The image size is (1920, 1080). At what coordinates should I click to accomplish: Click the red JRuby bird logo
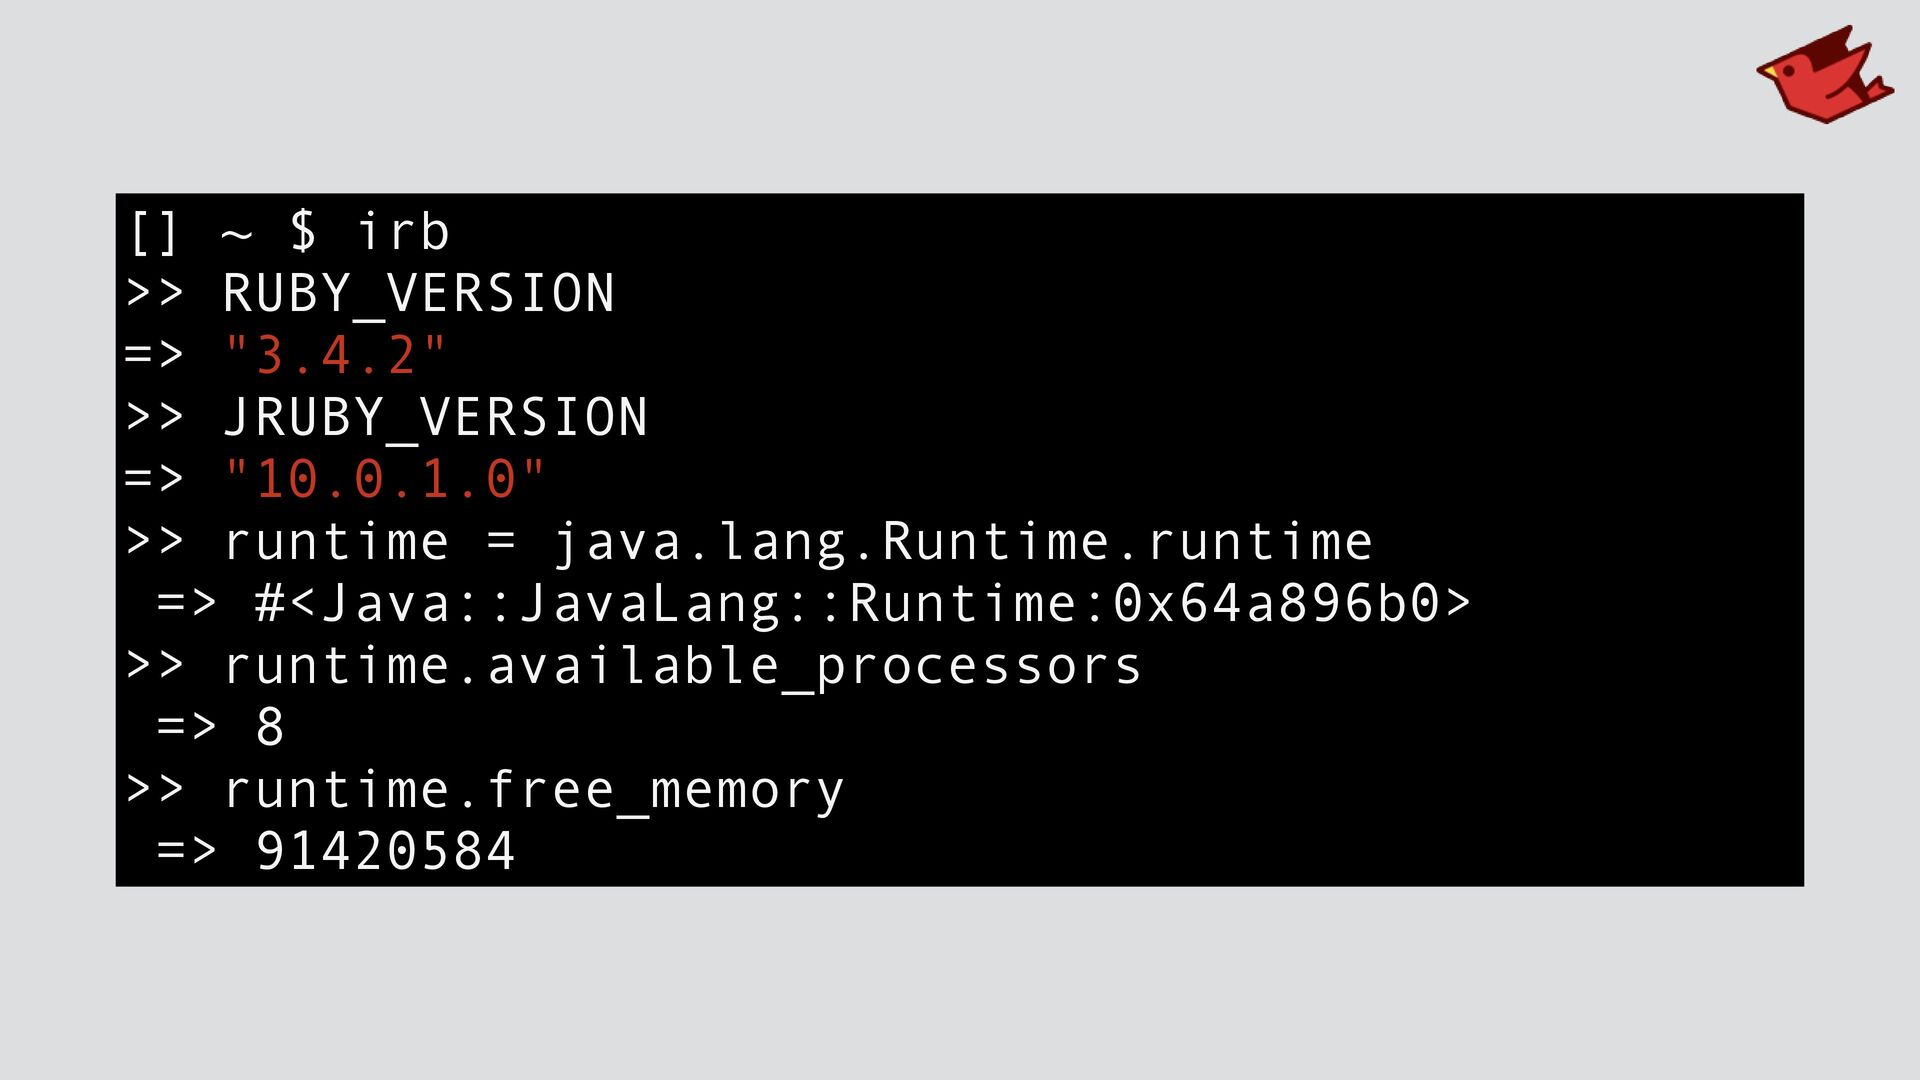click(x=1824, y=76)
